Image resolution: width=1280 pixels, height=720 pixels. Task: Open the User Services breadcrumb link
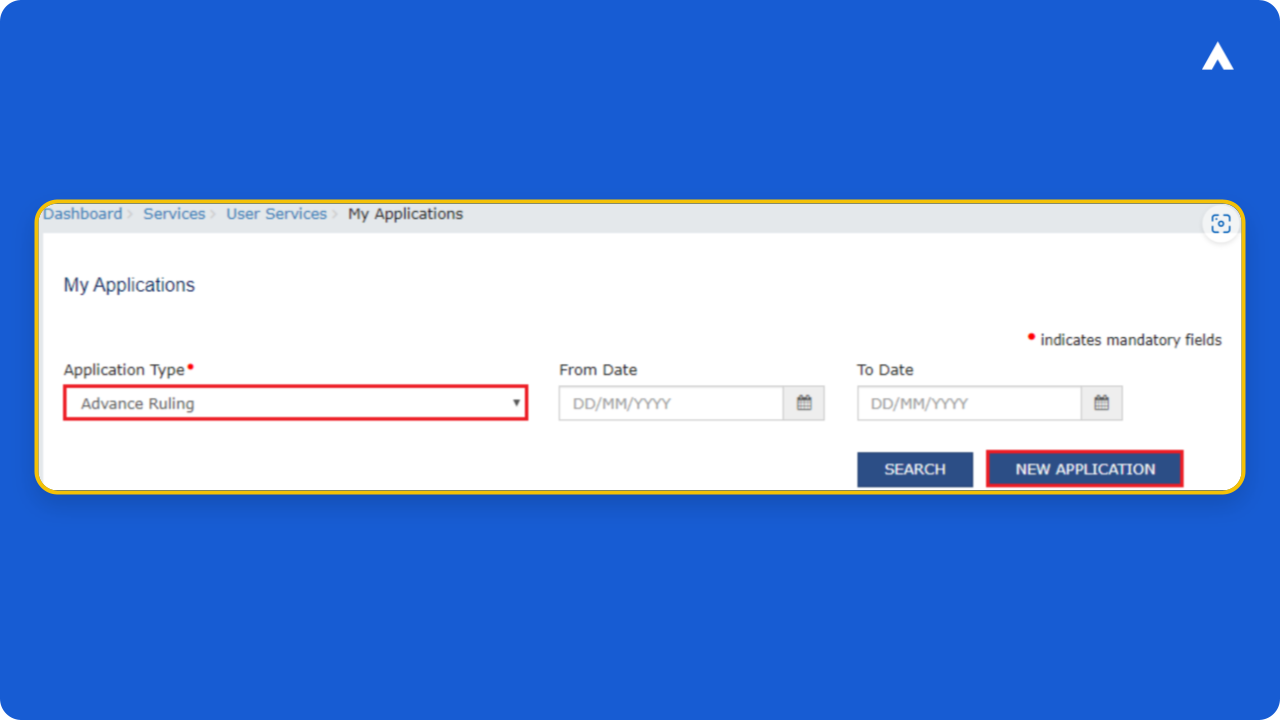(x=276, y=214)
